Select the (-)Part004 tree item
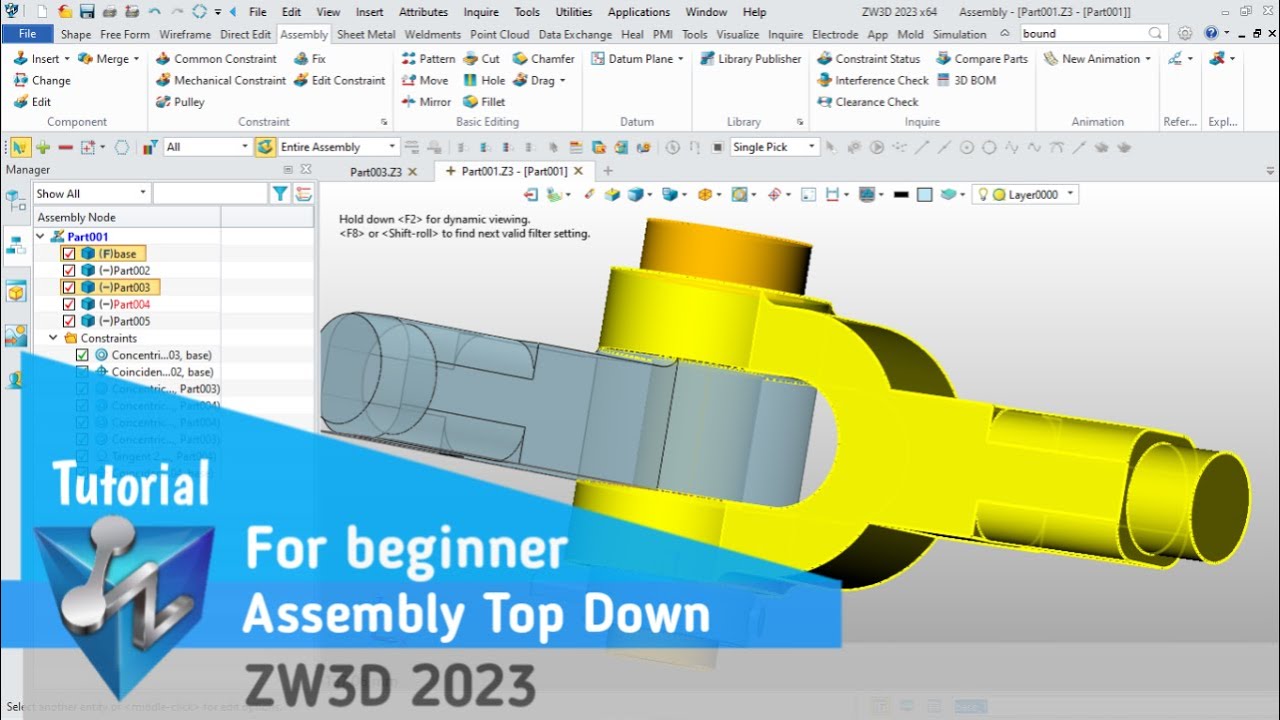The height and width of the screenshot is (720, 1280). pos(124,304)
